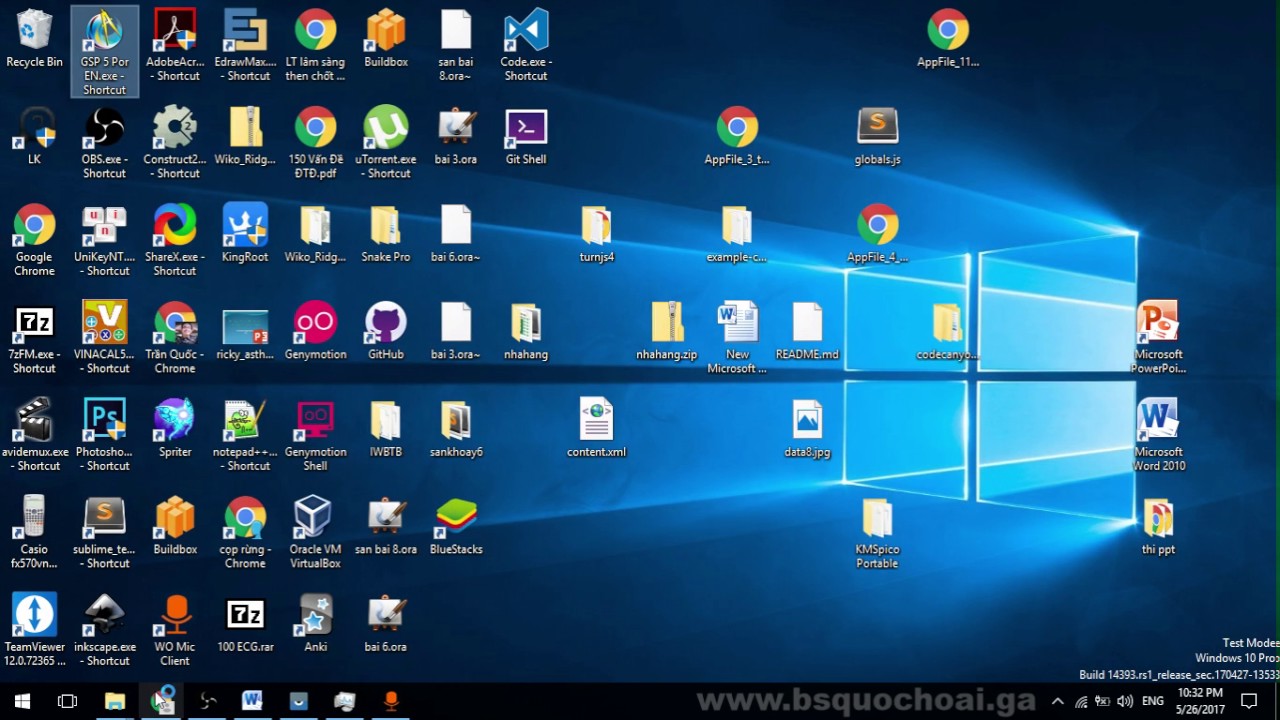Screen dimensions: 1280x720
Task: Select the EdrawMax shortcut icon
Action: [x=245, y=45]
